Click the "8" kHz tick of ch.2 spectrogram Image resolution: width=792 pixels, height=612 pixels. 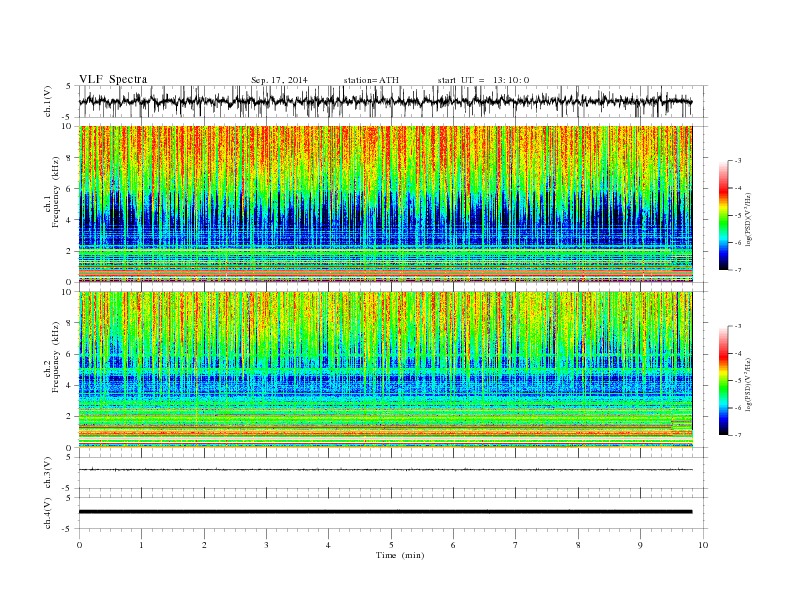point(70,323)
